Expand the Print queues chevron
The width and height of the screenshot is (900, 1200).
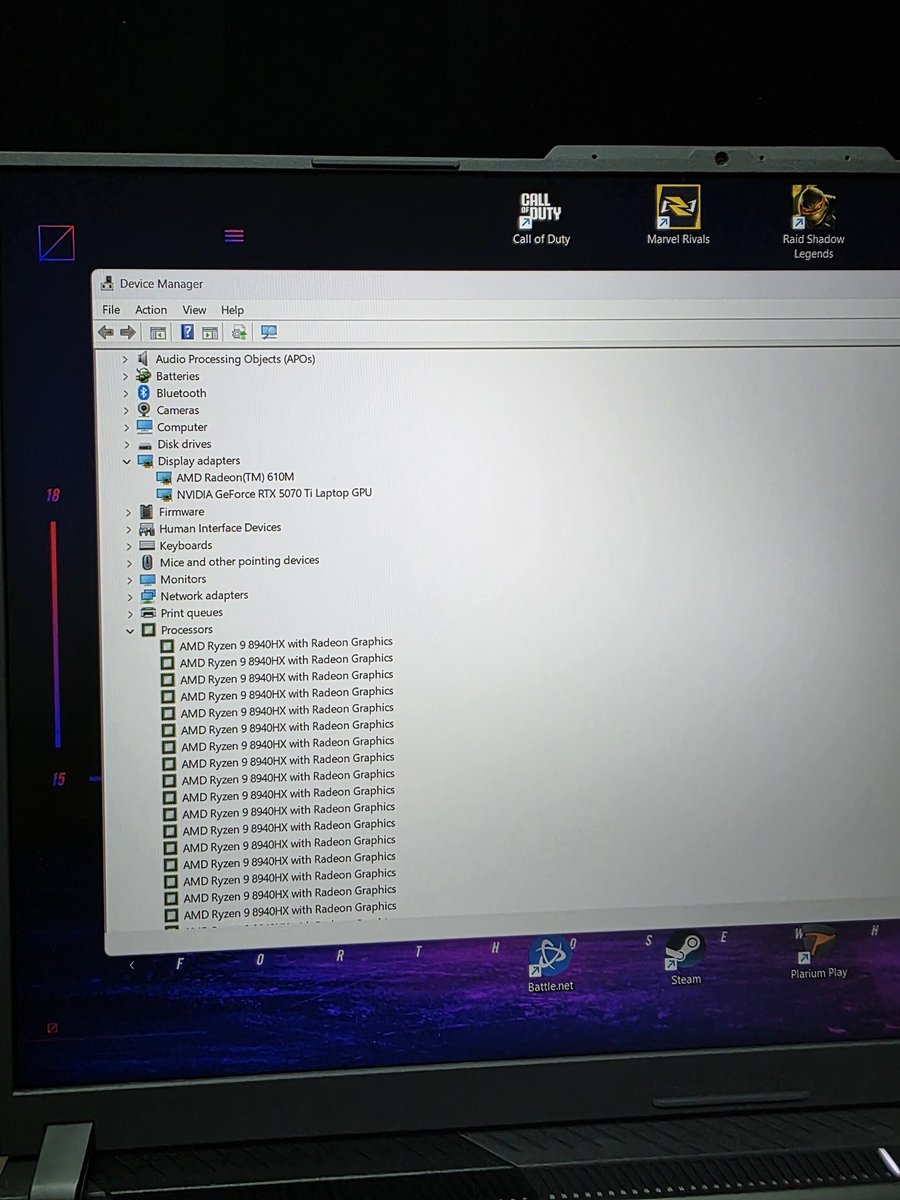[129, 613]
